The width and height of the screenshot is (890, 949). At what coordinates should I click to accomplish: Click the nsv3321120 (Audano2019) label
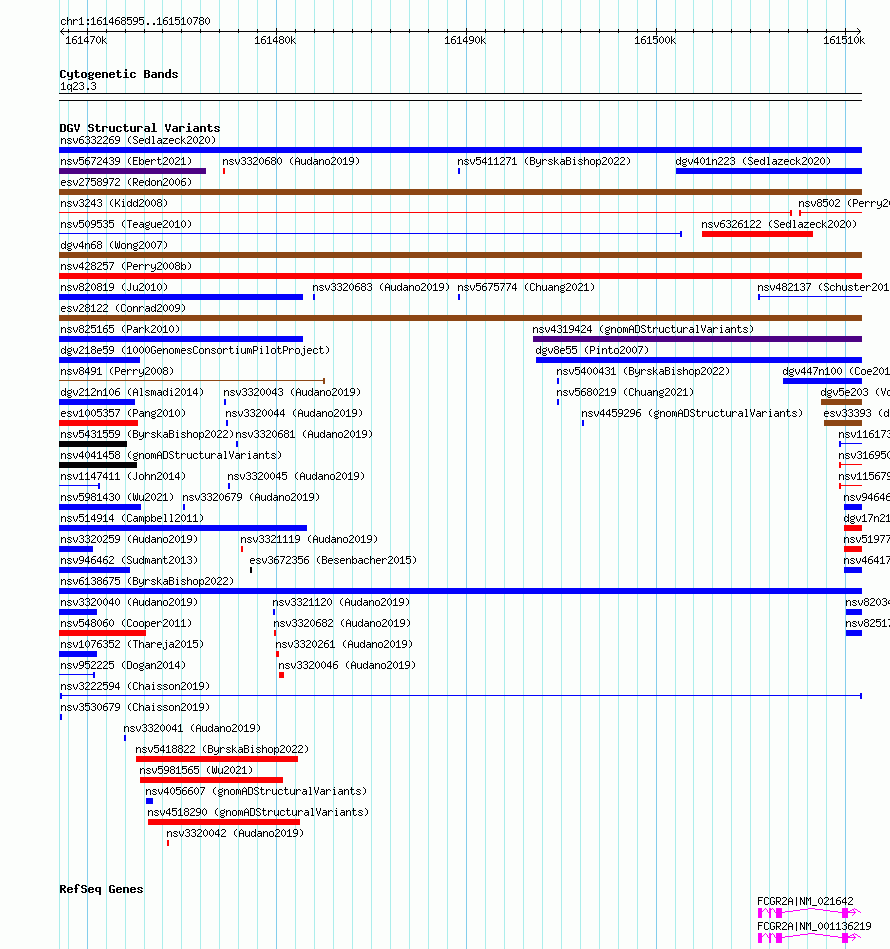[341, 602]
